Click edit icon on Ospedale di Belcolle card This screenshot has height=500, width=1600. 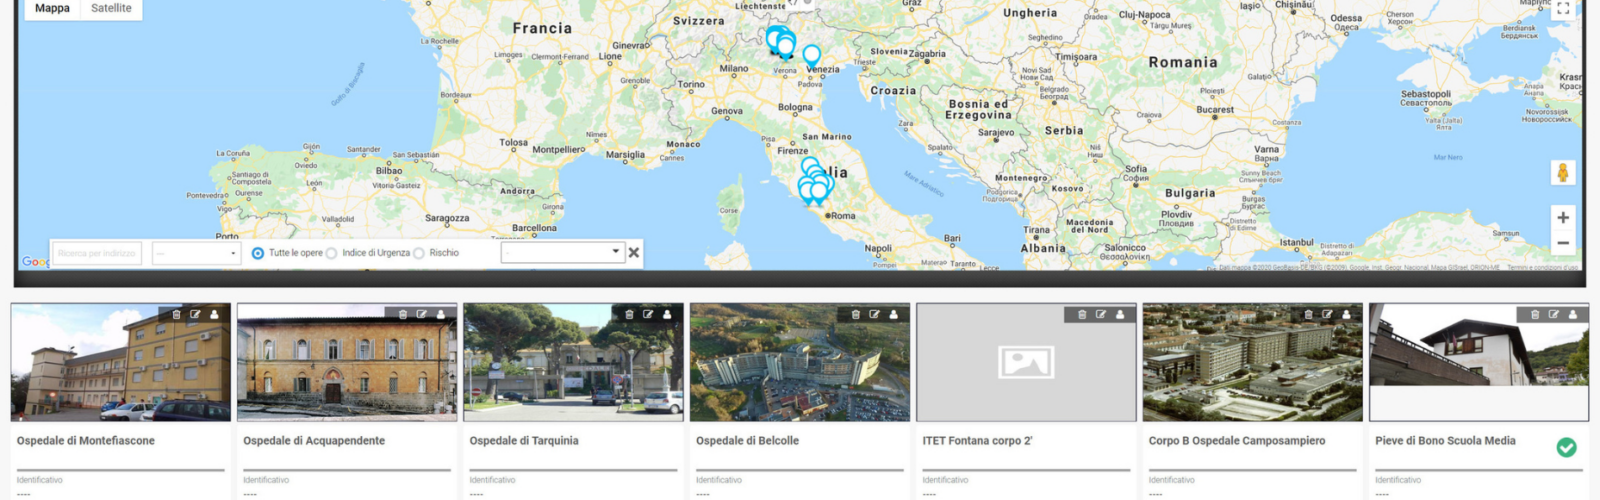875,314
